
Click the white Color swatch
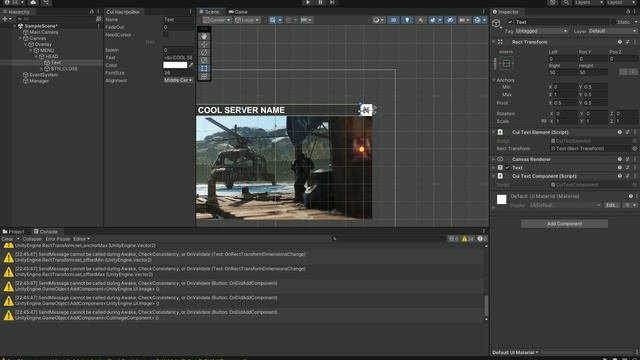click(175, 65)
